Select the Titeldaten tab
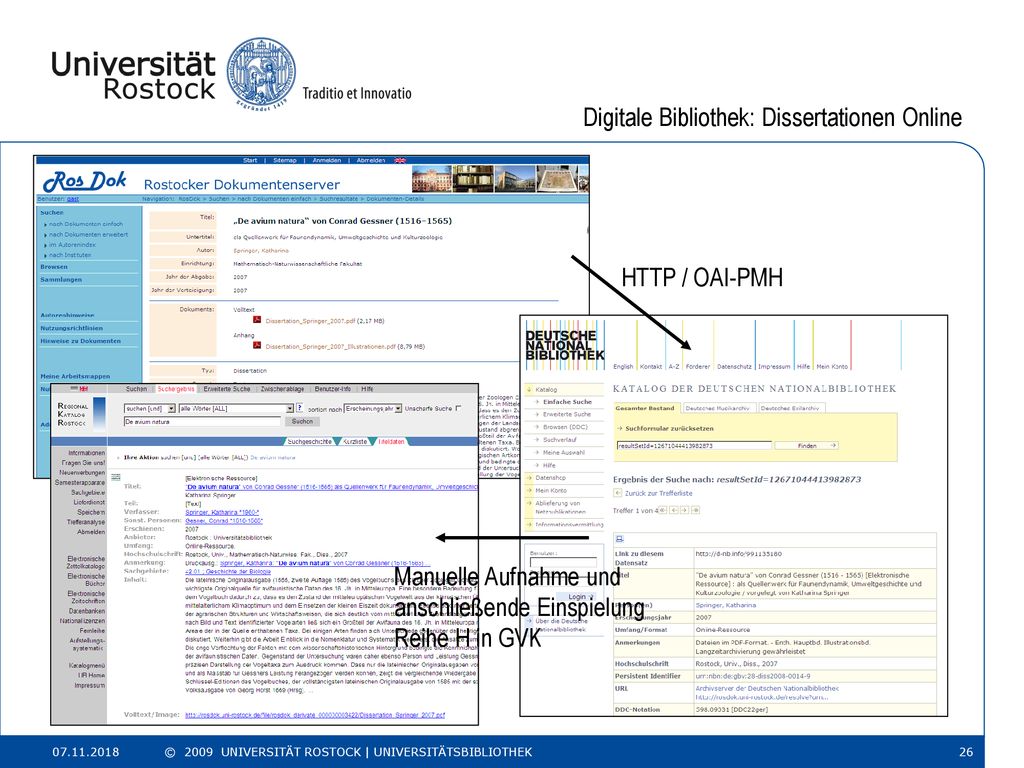Screen dimensions: 1024x768 pos(392,441)
